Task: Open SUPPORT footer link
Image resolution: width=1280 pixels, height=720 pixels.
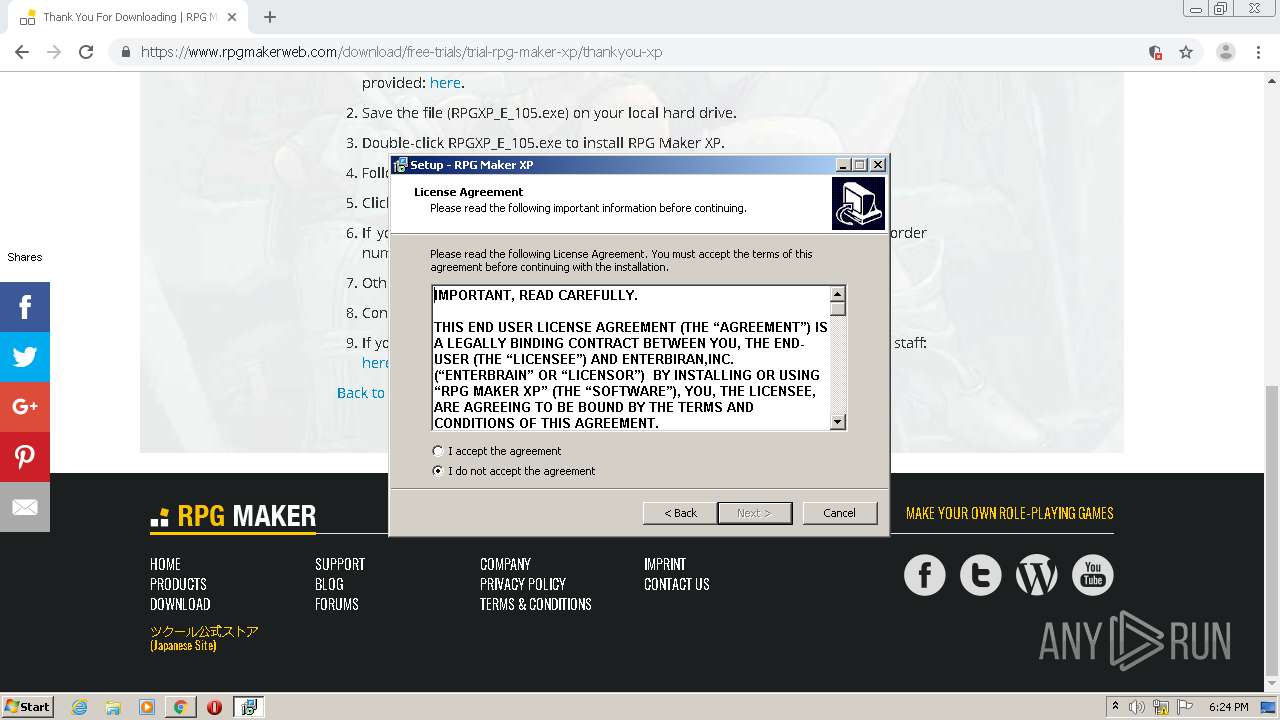Action: point(340,564)
